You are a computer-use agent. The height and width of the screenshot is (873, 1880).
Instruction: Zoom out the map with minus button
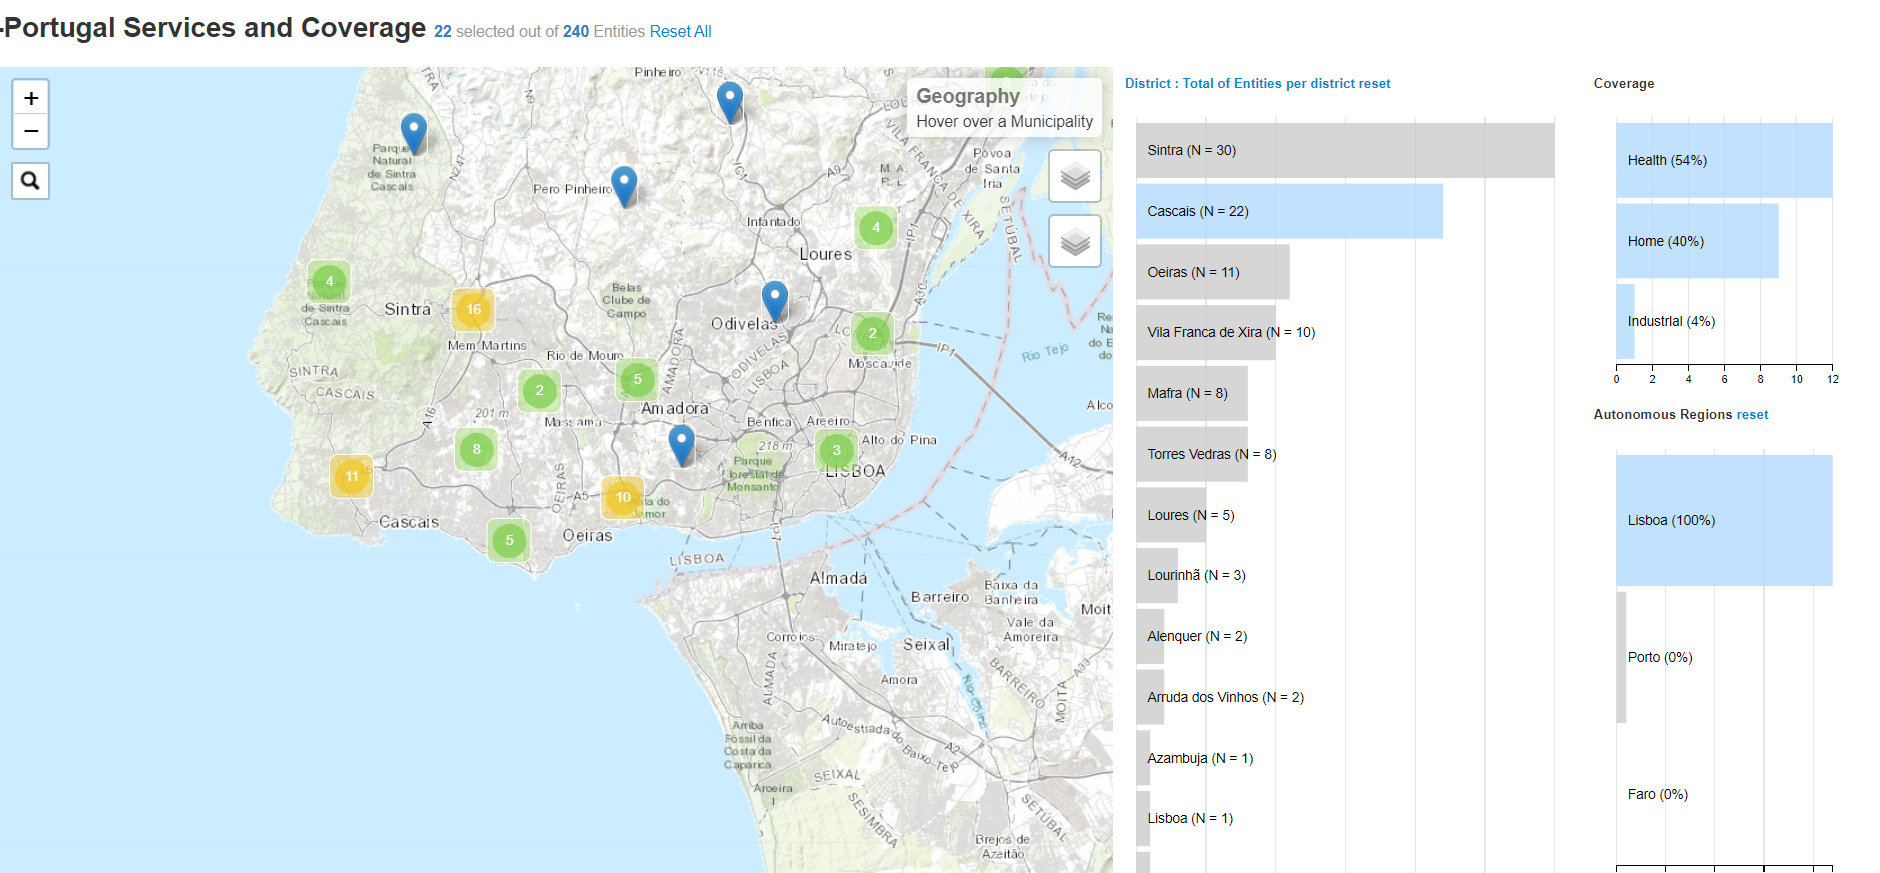pos(31,131)
